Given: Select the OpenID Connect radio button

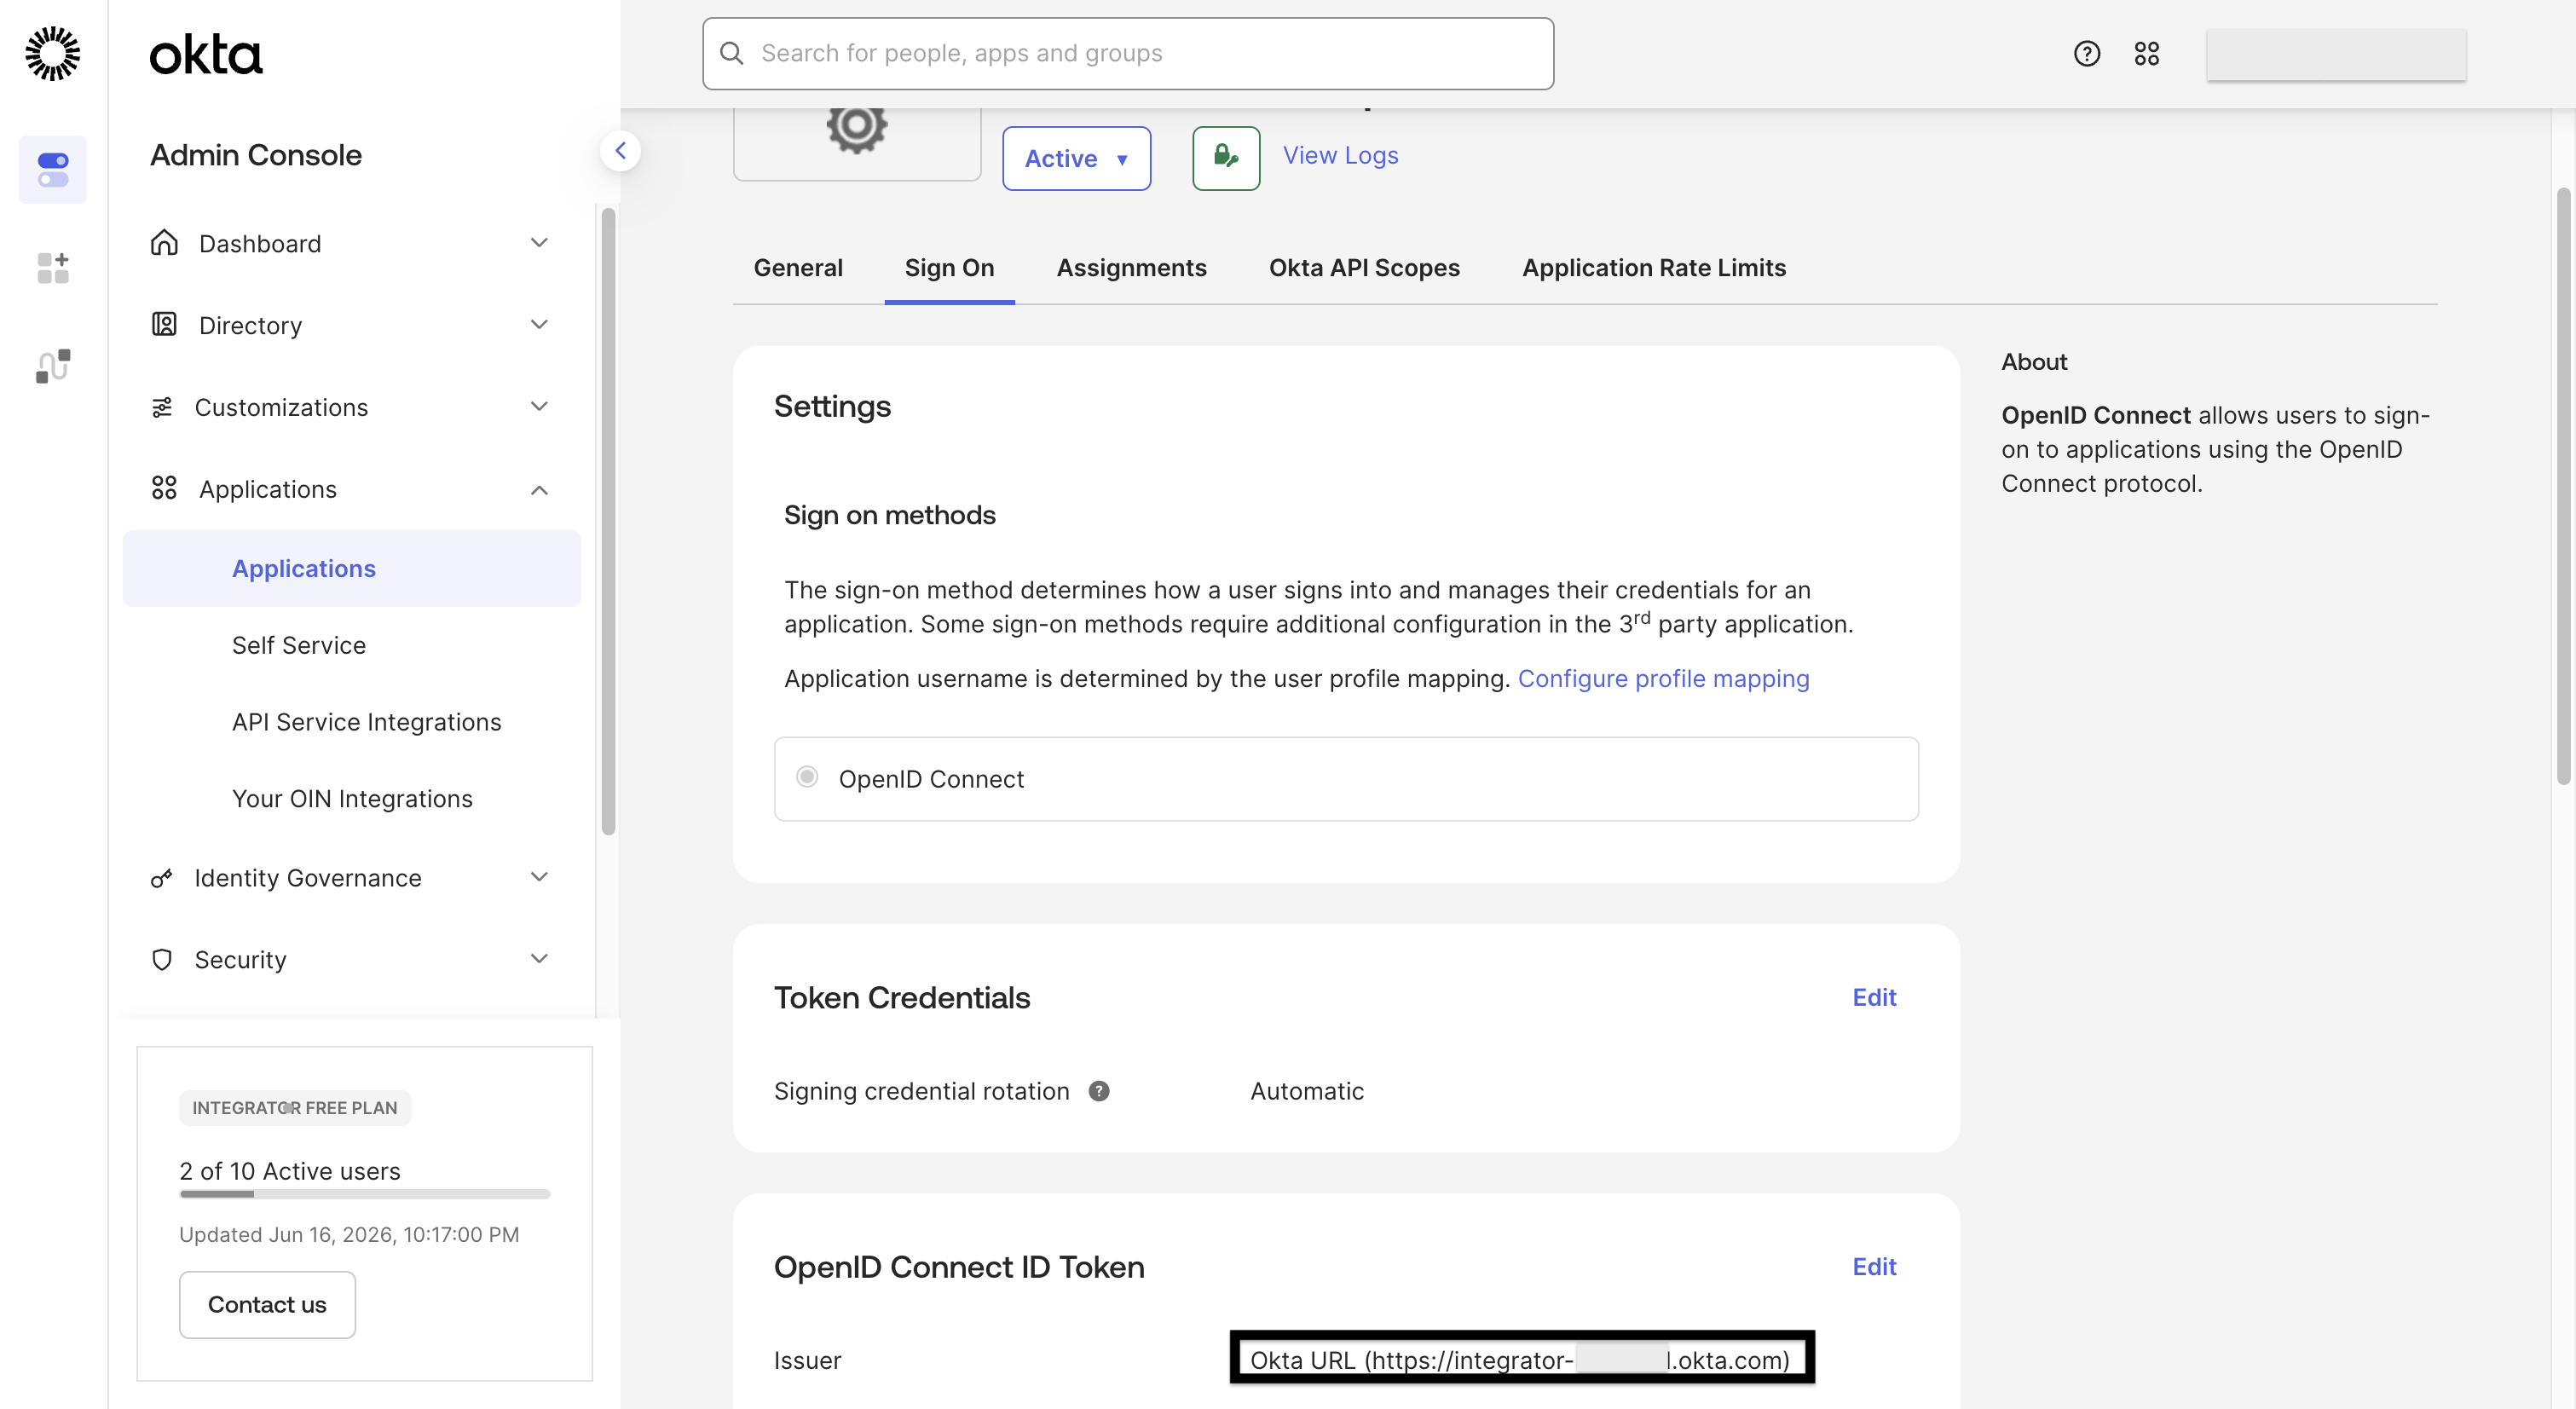Looking at the screenshot, I should (807, 777).
